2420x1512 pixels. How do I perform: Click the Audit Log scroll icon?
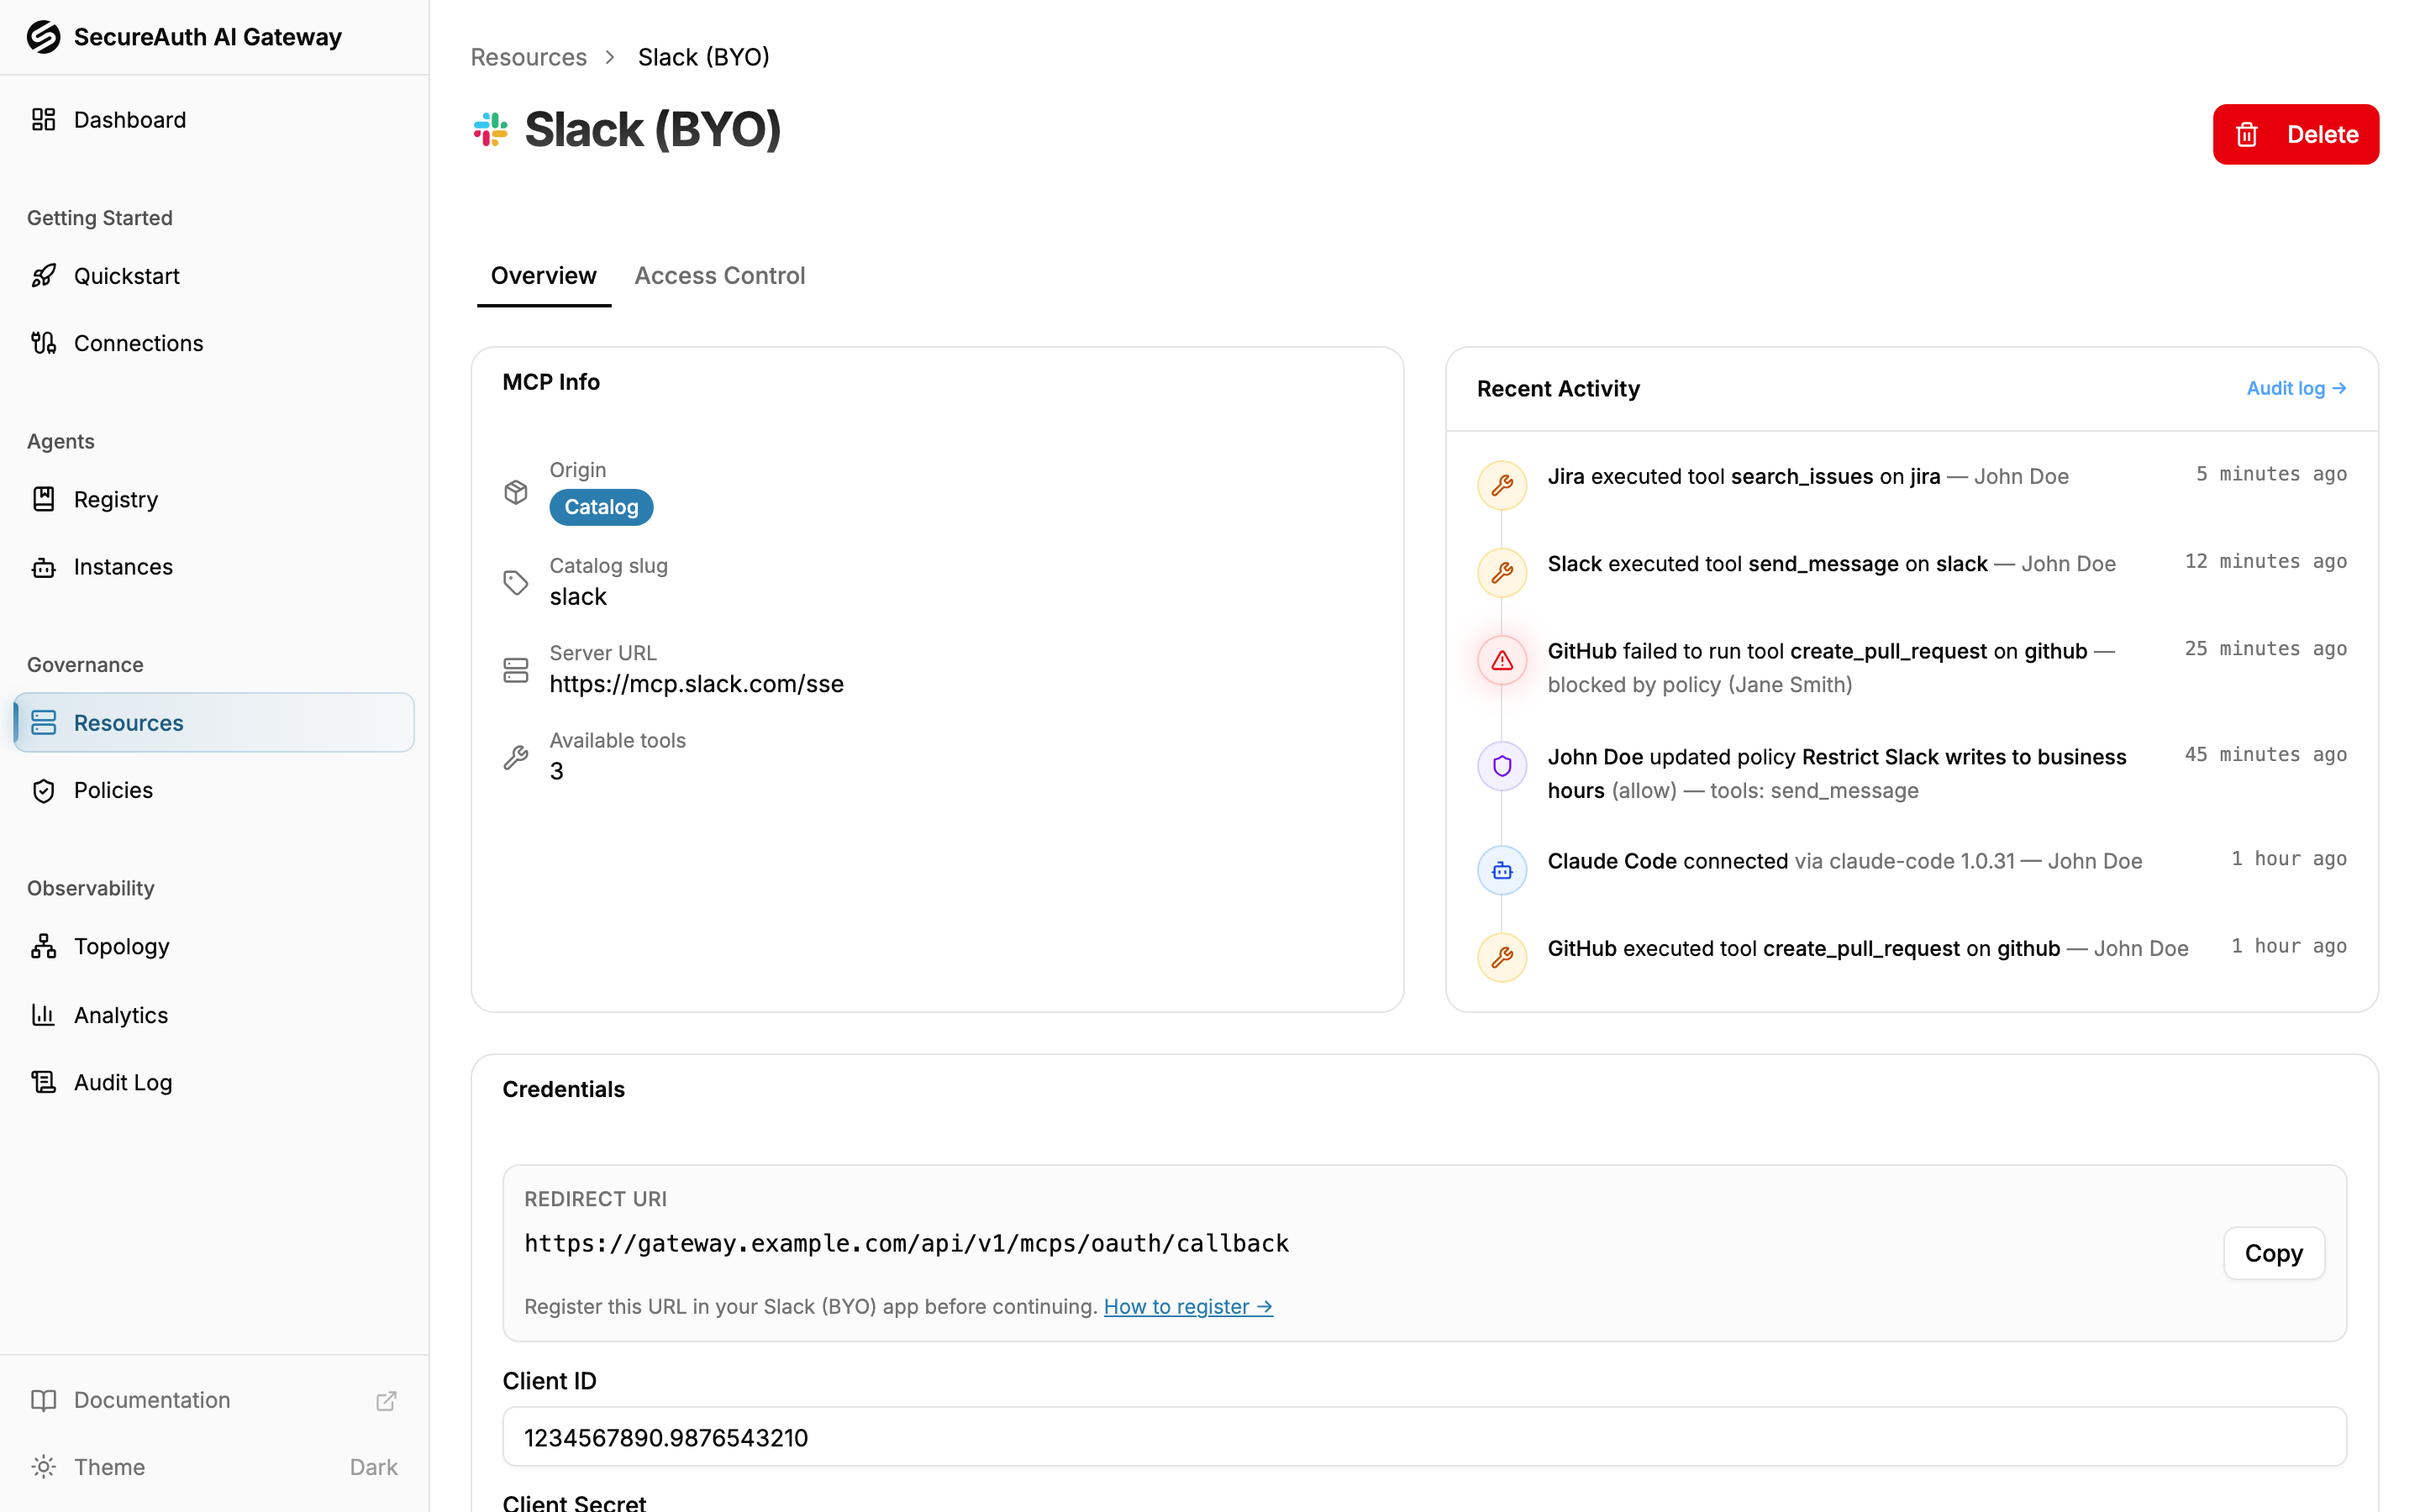pos(43,1082)
